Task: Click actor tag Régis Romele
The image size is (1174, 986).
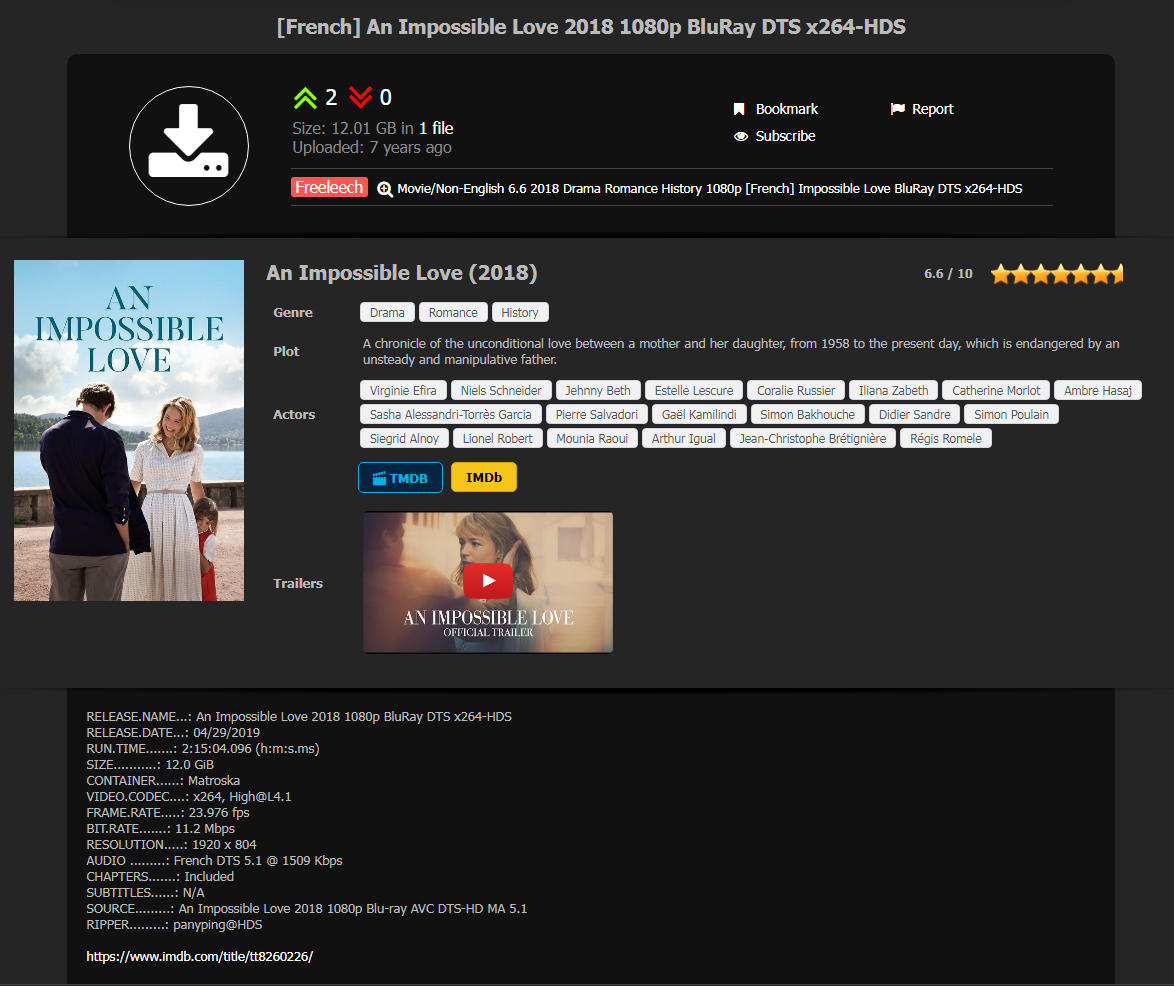Action: pyautogui.click(x=946, y=438)
